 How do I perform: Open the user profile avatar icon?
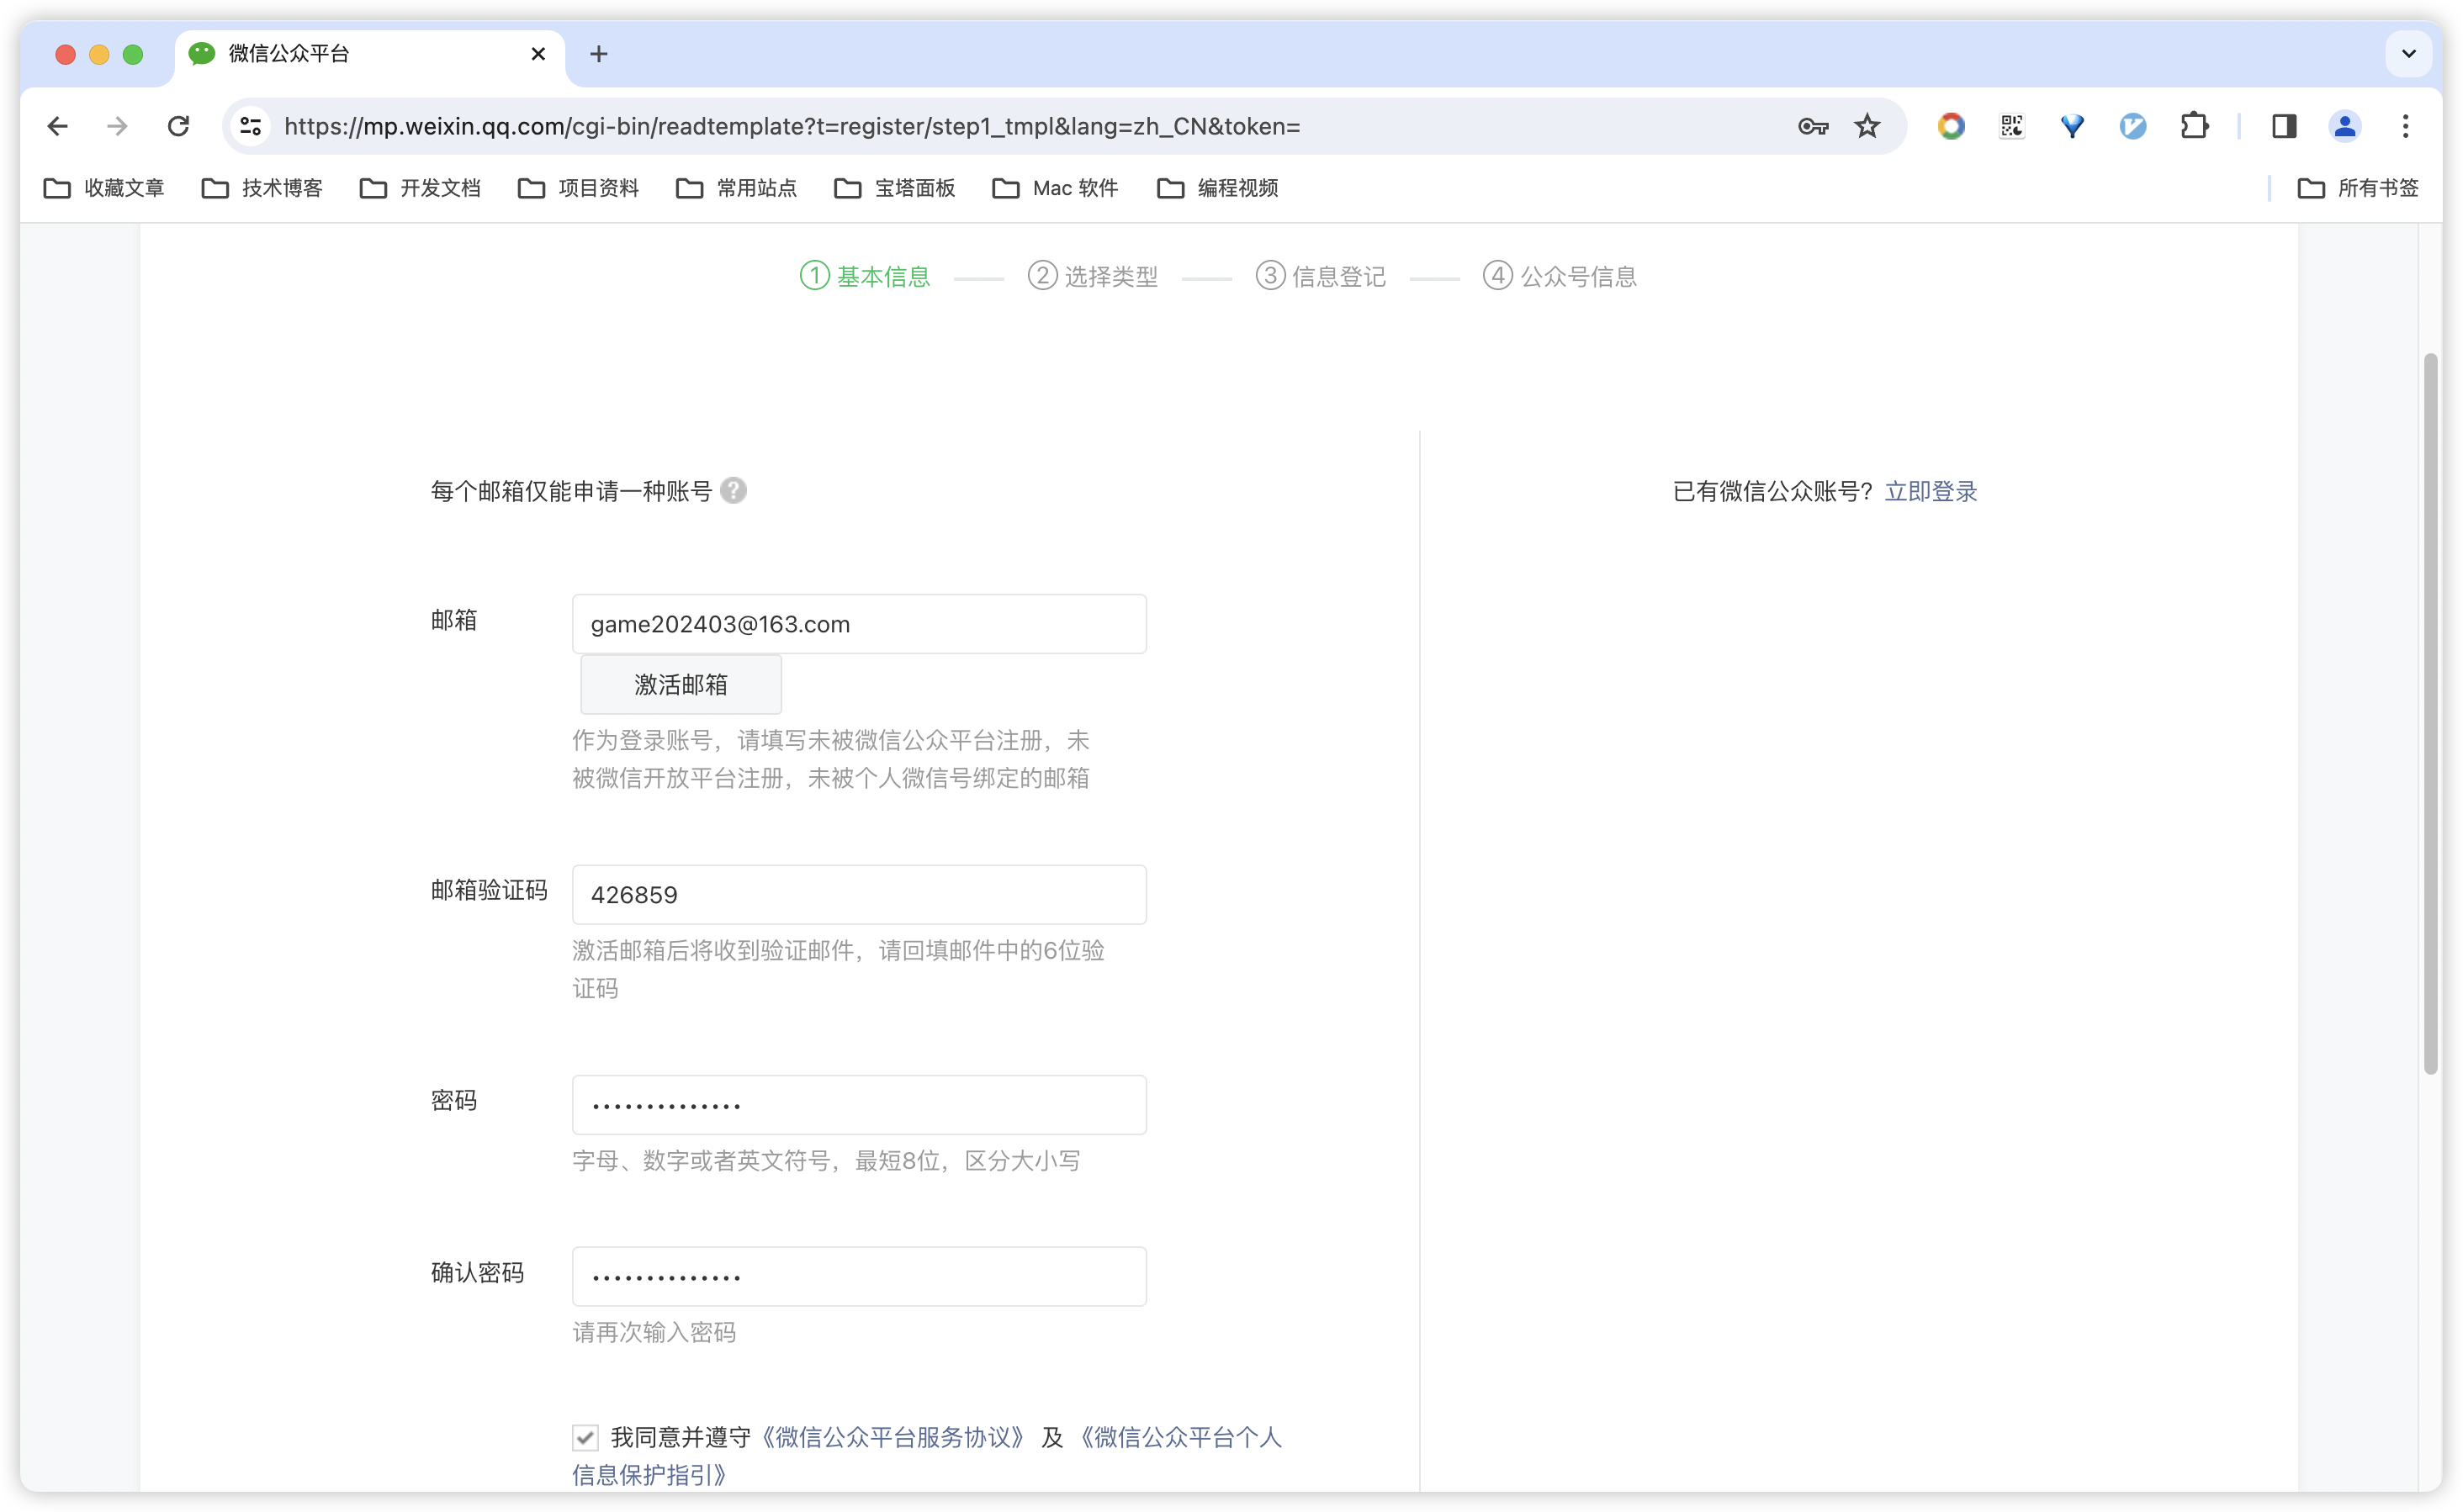tap(2344, 126)
